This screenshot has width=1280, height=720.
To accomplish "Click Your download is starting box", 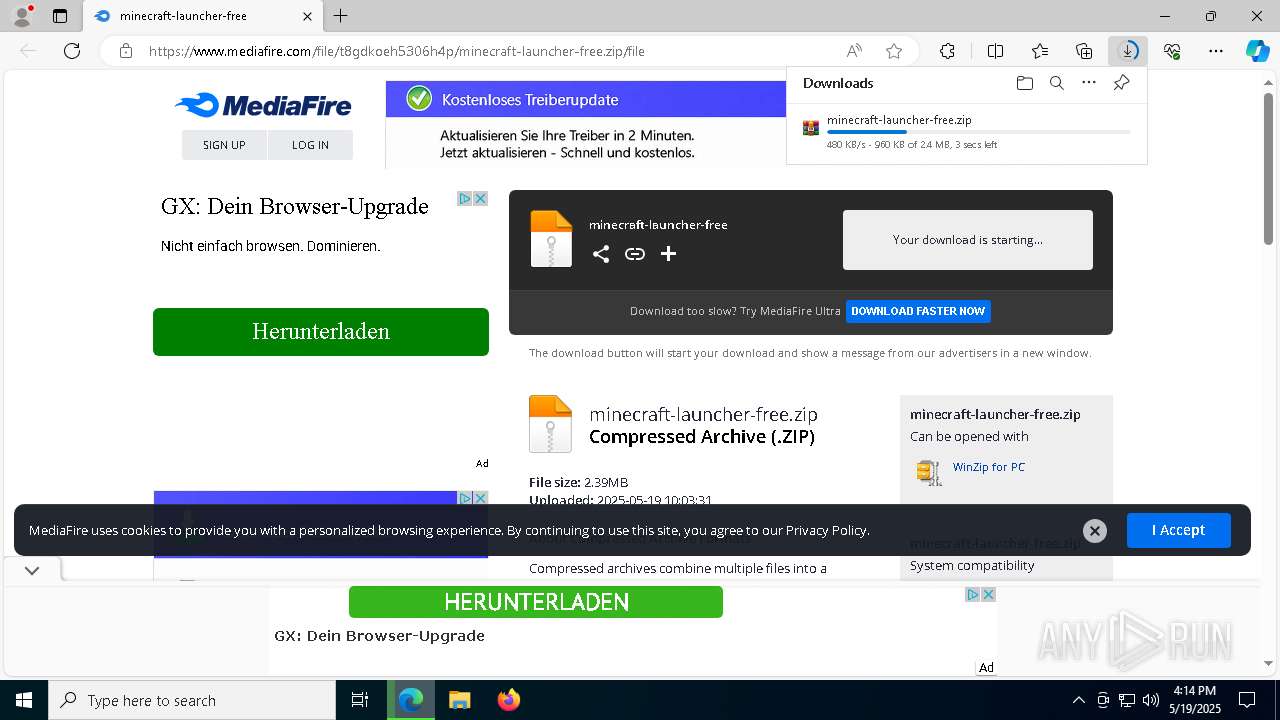I will click(968, 240).
